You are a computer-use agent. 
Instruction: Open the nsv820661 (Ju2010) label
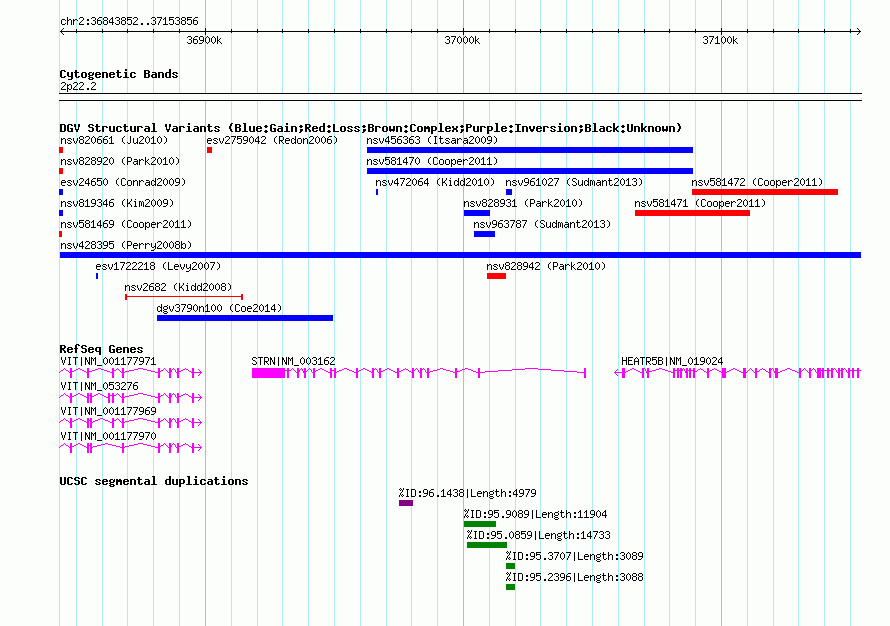pyautogui.click(x=114, y=140)
